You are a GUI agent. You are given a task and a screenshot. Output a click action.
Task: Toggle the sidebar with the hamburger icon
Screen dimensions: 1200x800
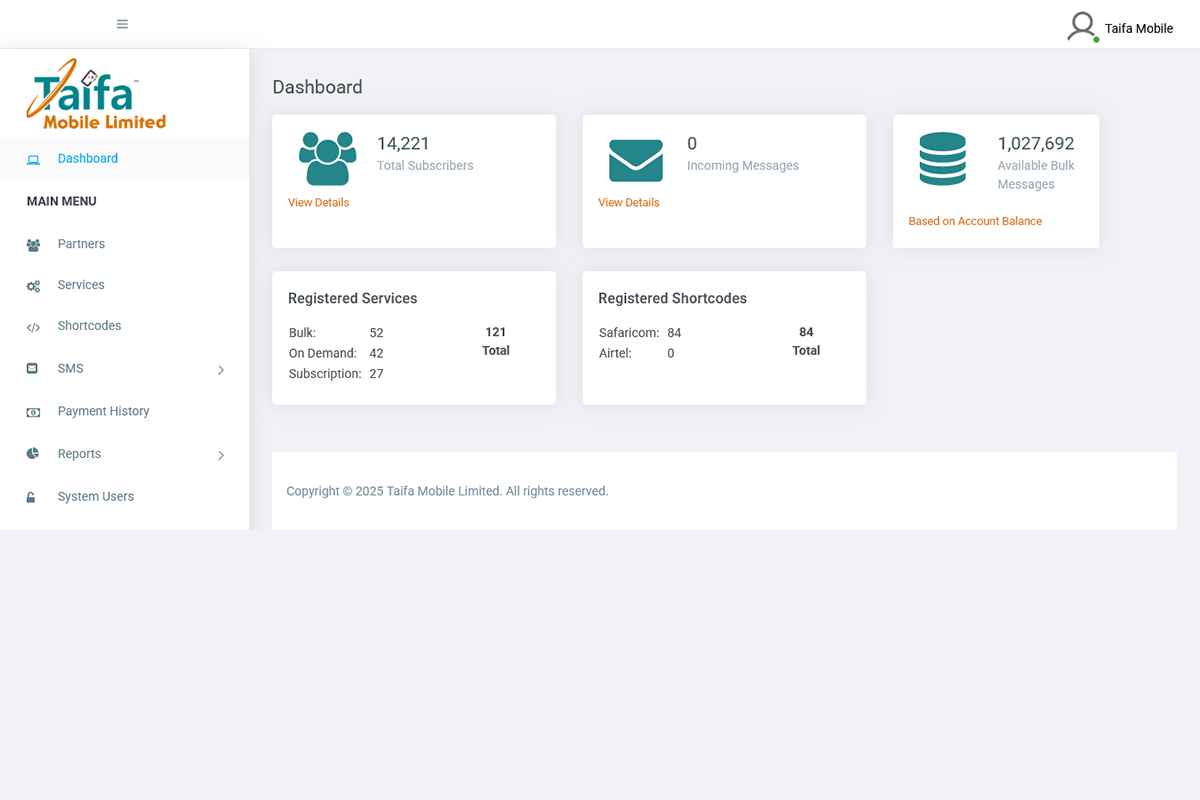pyautogui.click(x=122, y=23)
